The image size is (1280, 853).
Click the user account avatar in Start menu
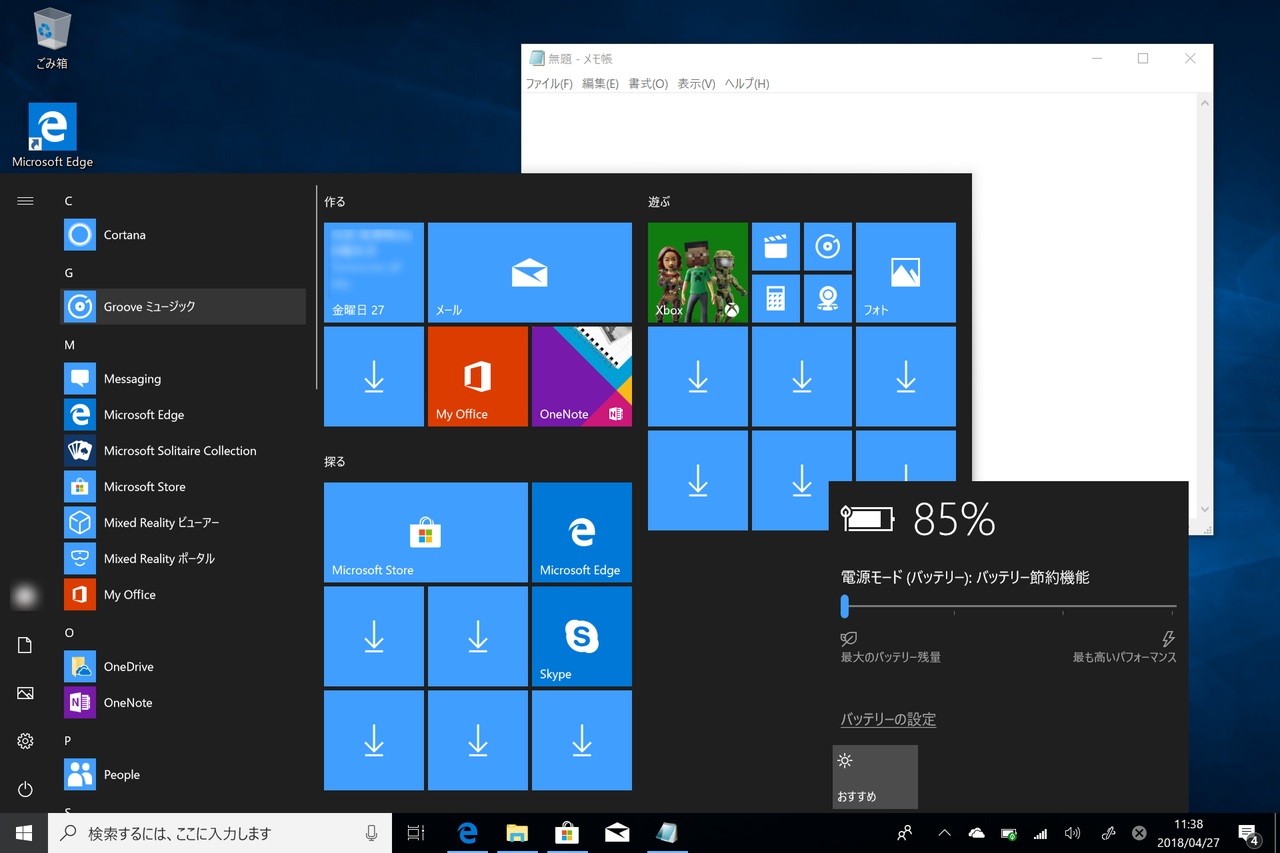click(x=25, y=597)
